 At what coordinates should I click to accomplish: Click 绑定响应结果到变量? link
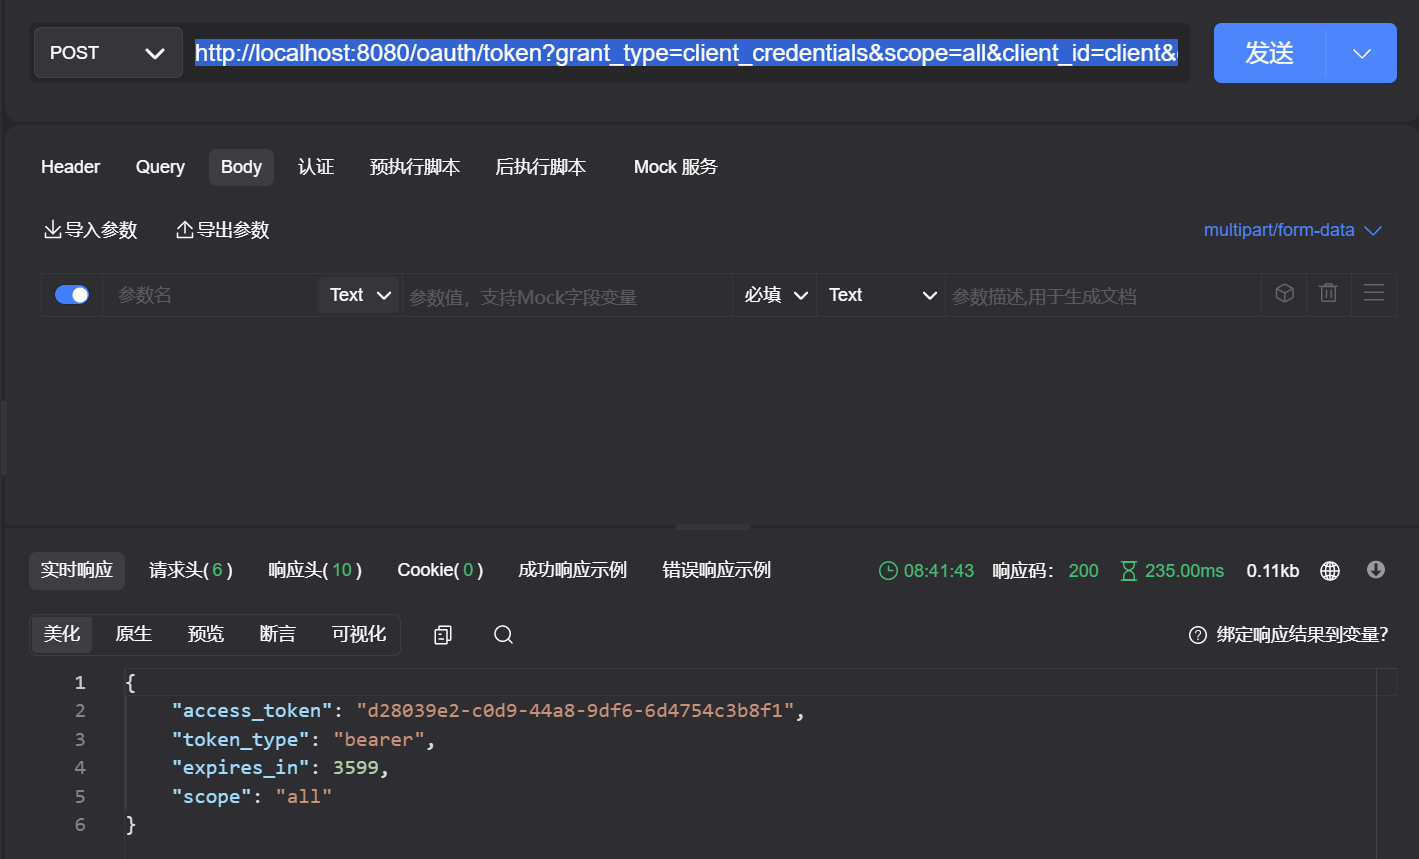pyautogui.click(x=1303, y=635)
